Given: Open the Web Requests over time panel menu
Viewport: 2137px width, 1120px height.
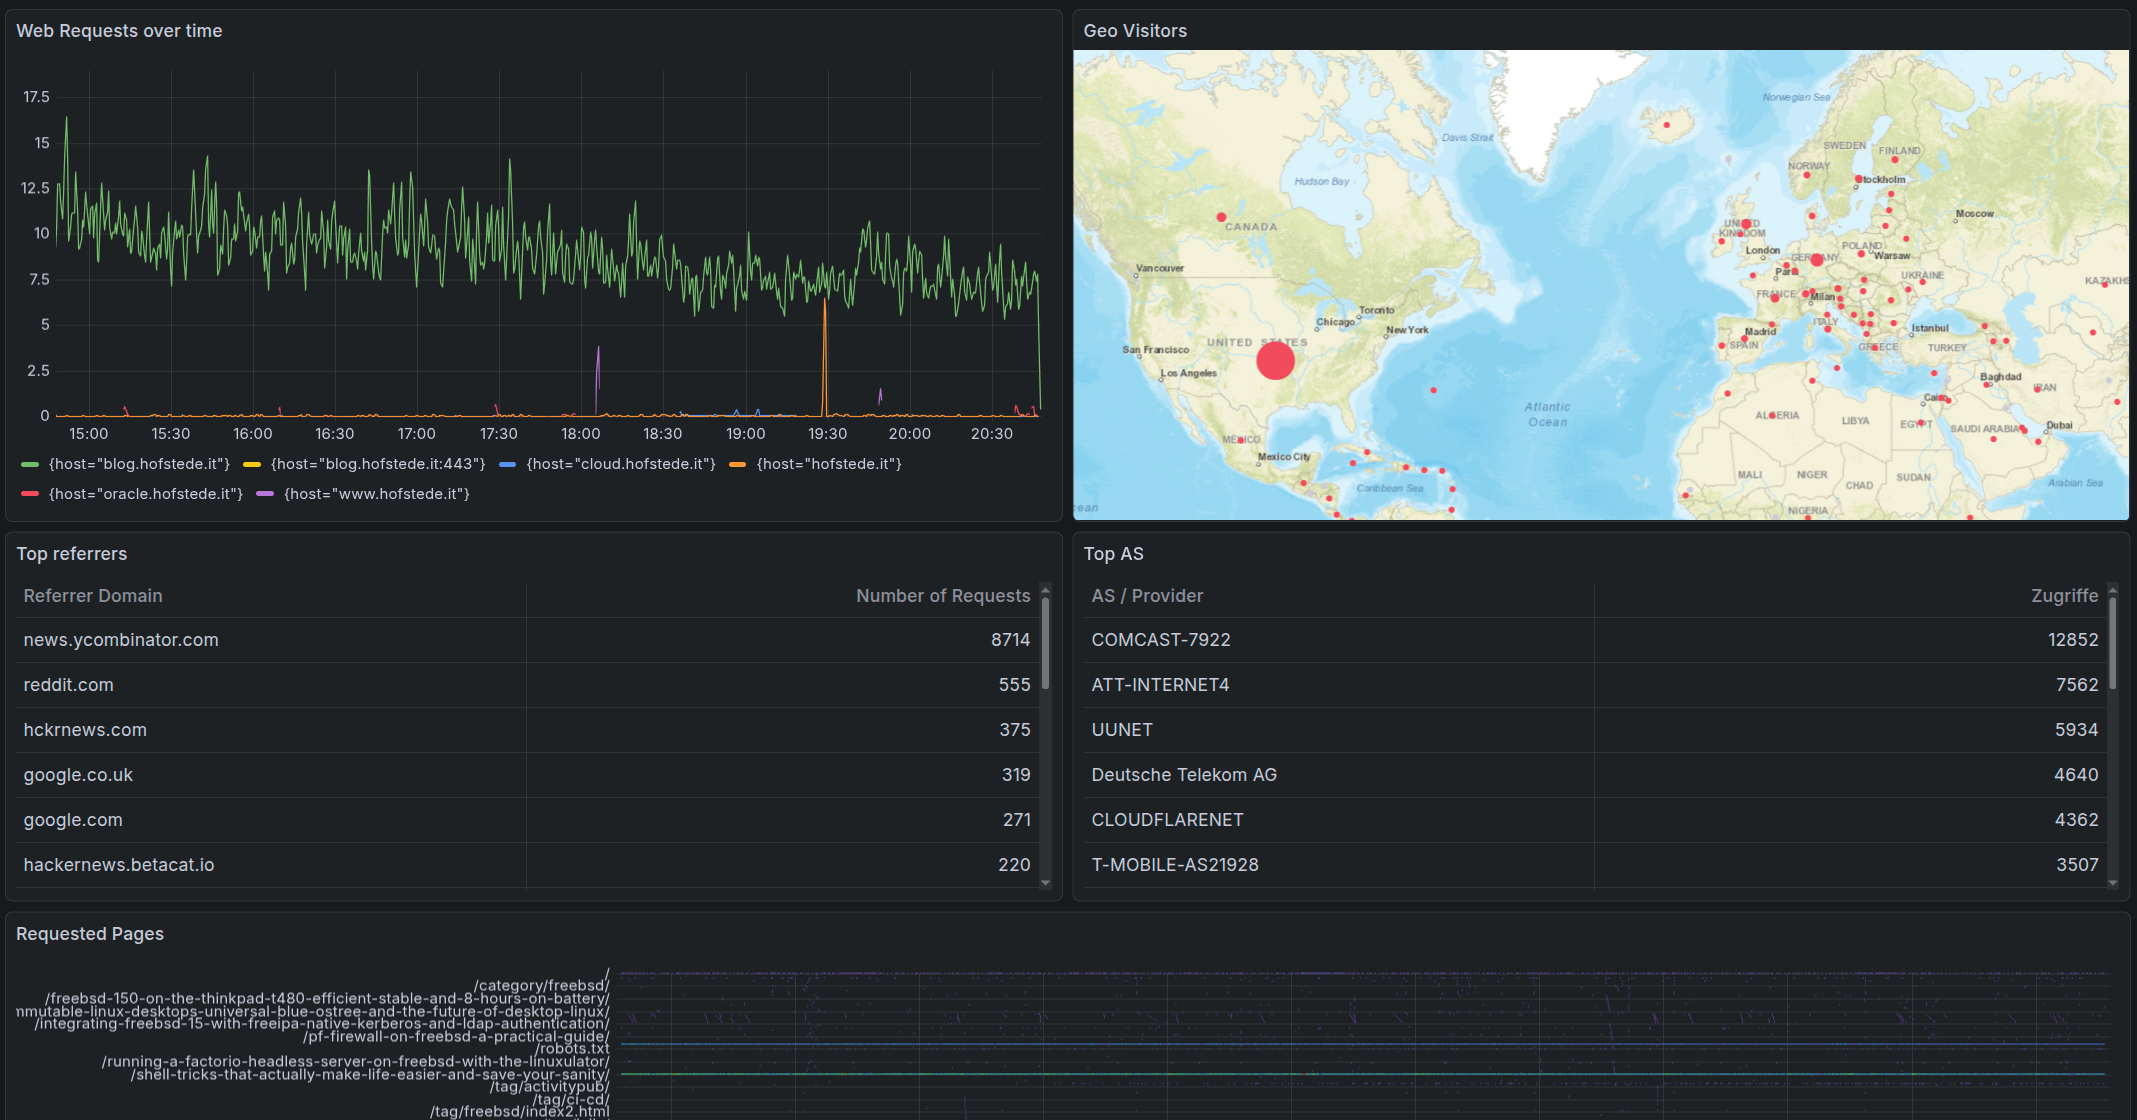Looking at the screenshot, I should (119, 31).
